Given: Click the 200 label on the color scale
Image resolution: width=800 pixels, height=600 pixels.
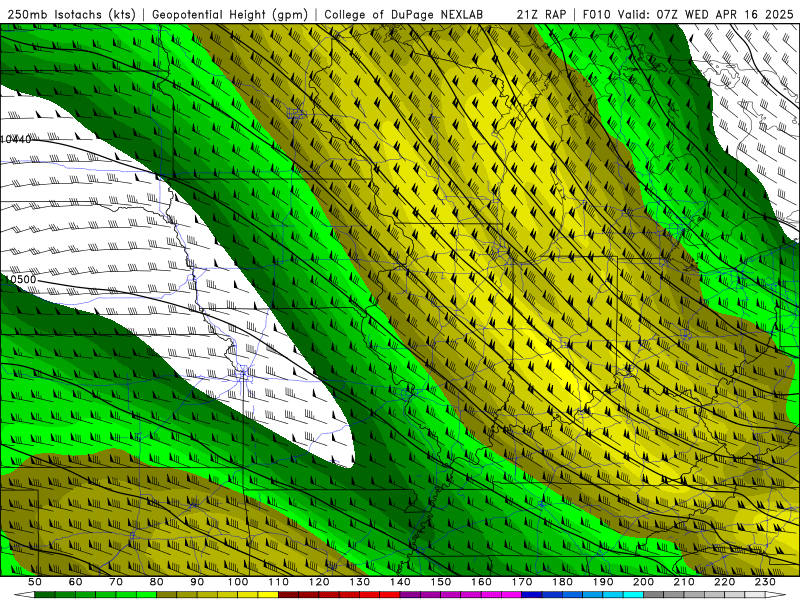Looking at the screenshot, I should tap(643, 582).
